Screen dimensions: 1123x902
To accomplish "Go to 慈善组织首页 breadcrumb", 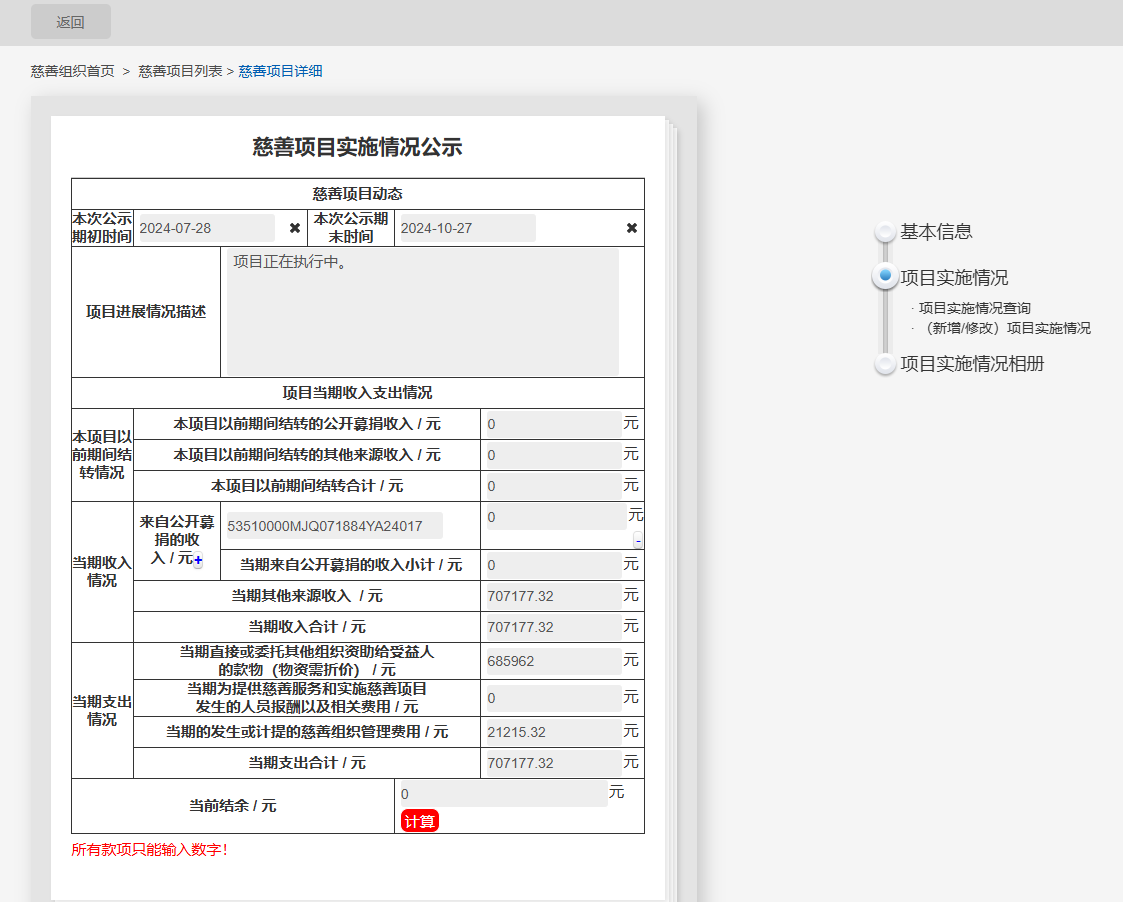I will click(73, 71).
